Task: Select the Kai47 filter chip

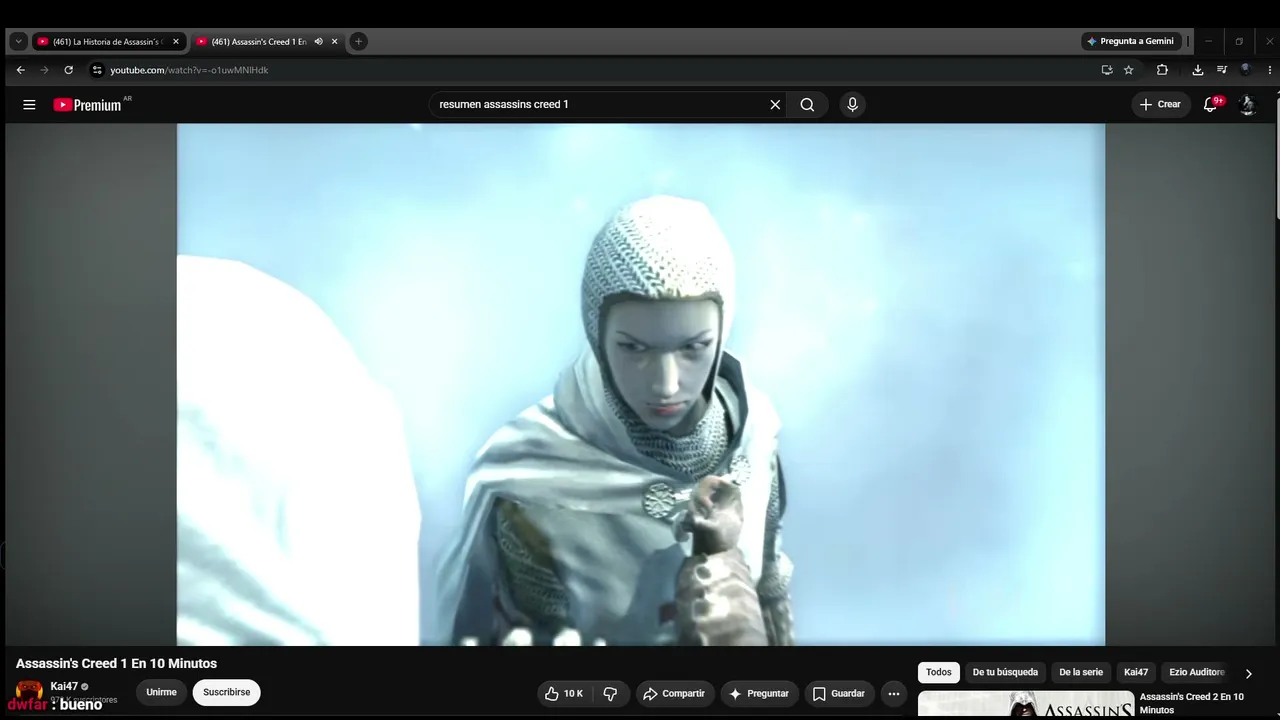Action: 1136,672
